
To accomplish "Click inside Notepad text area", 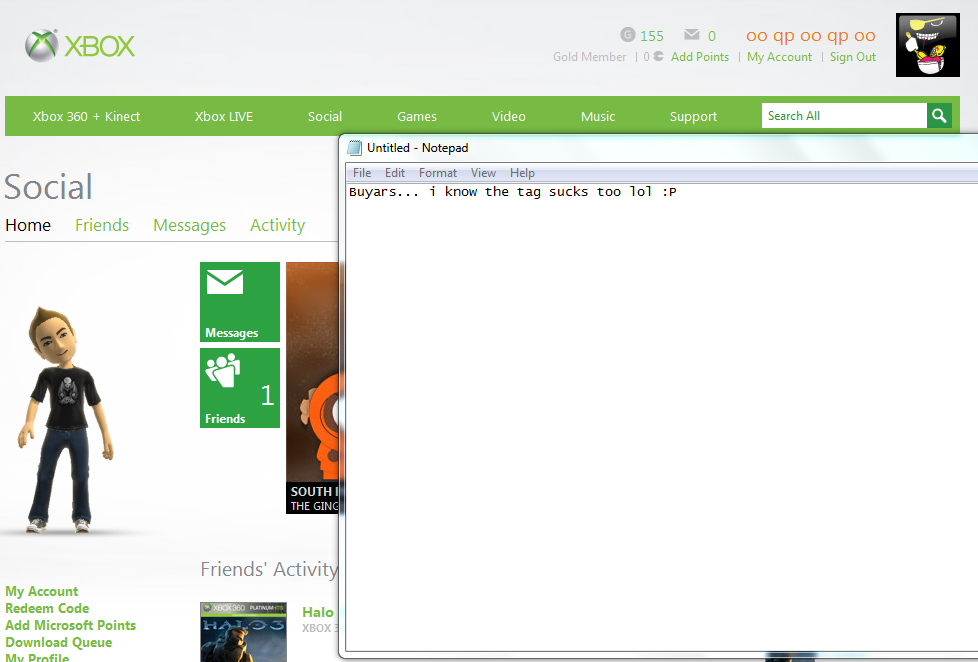I will [x=661, y=418].
